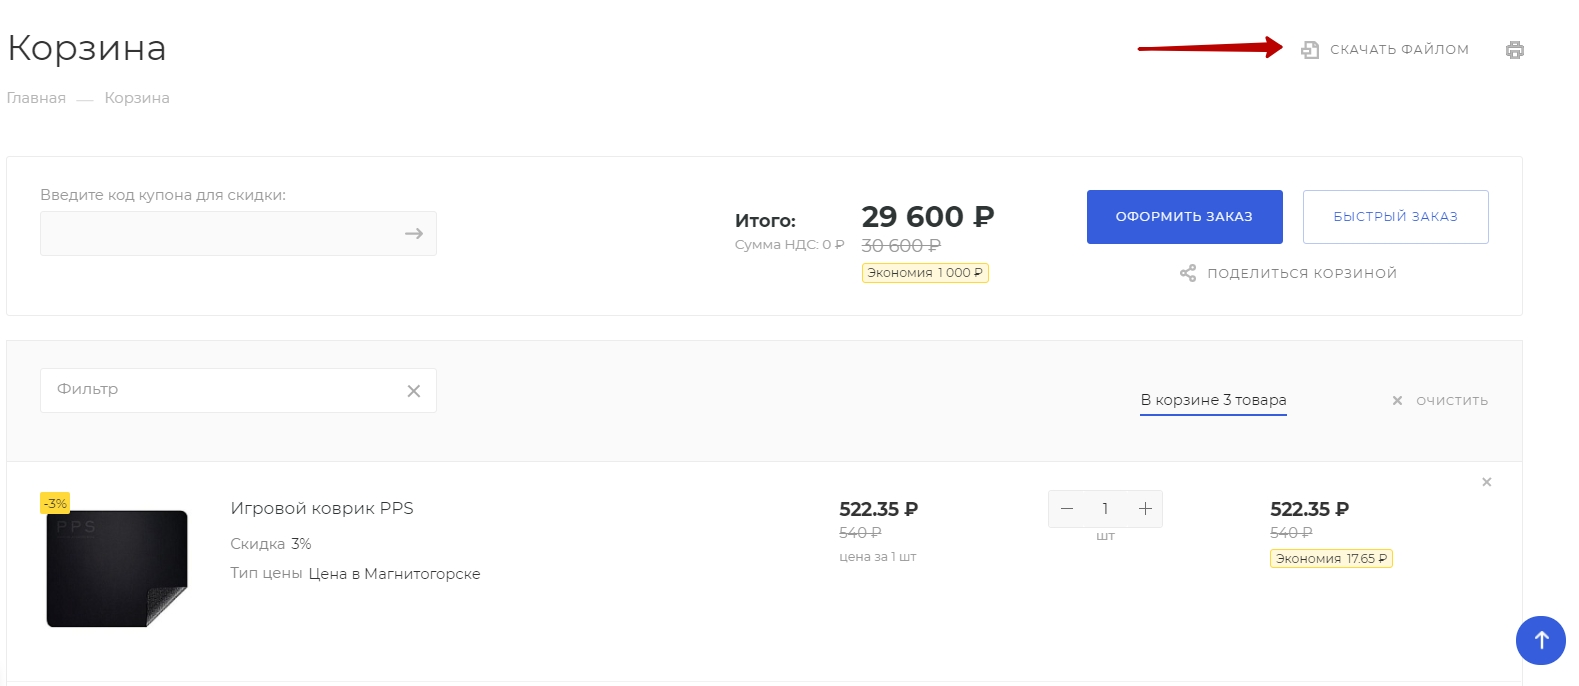
Task: Click the Оформить заказ button
Action: point(1185,217)
